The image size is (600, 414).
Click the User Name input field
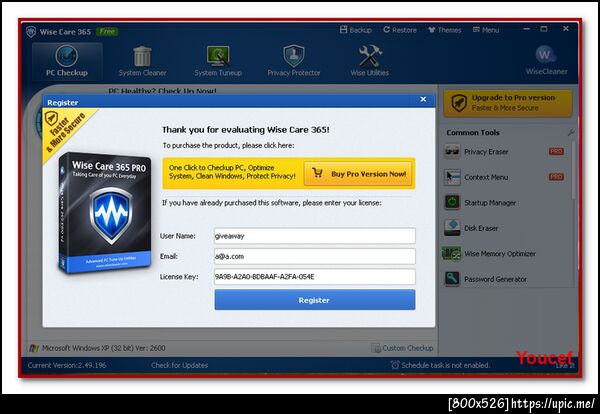point(315,236)
